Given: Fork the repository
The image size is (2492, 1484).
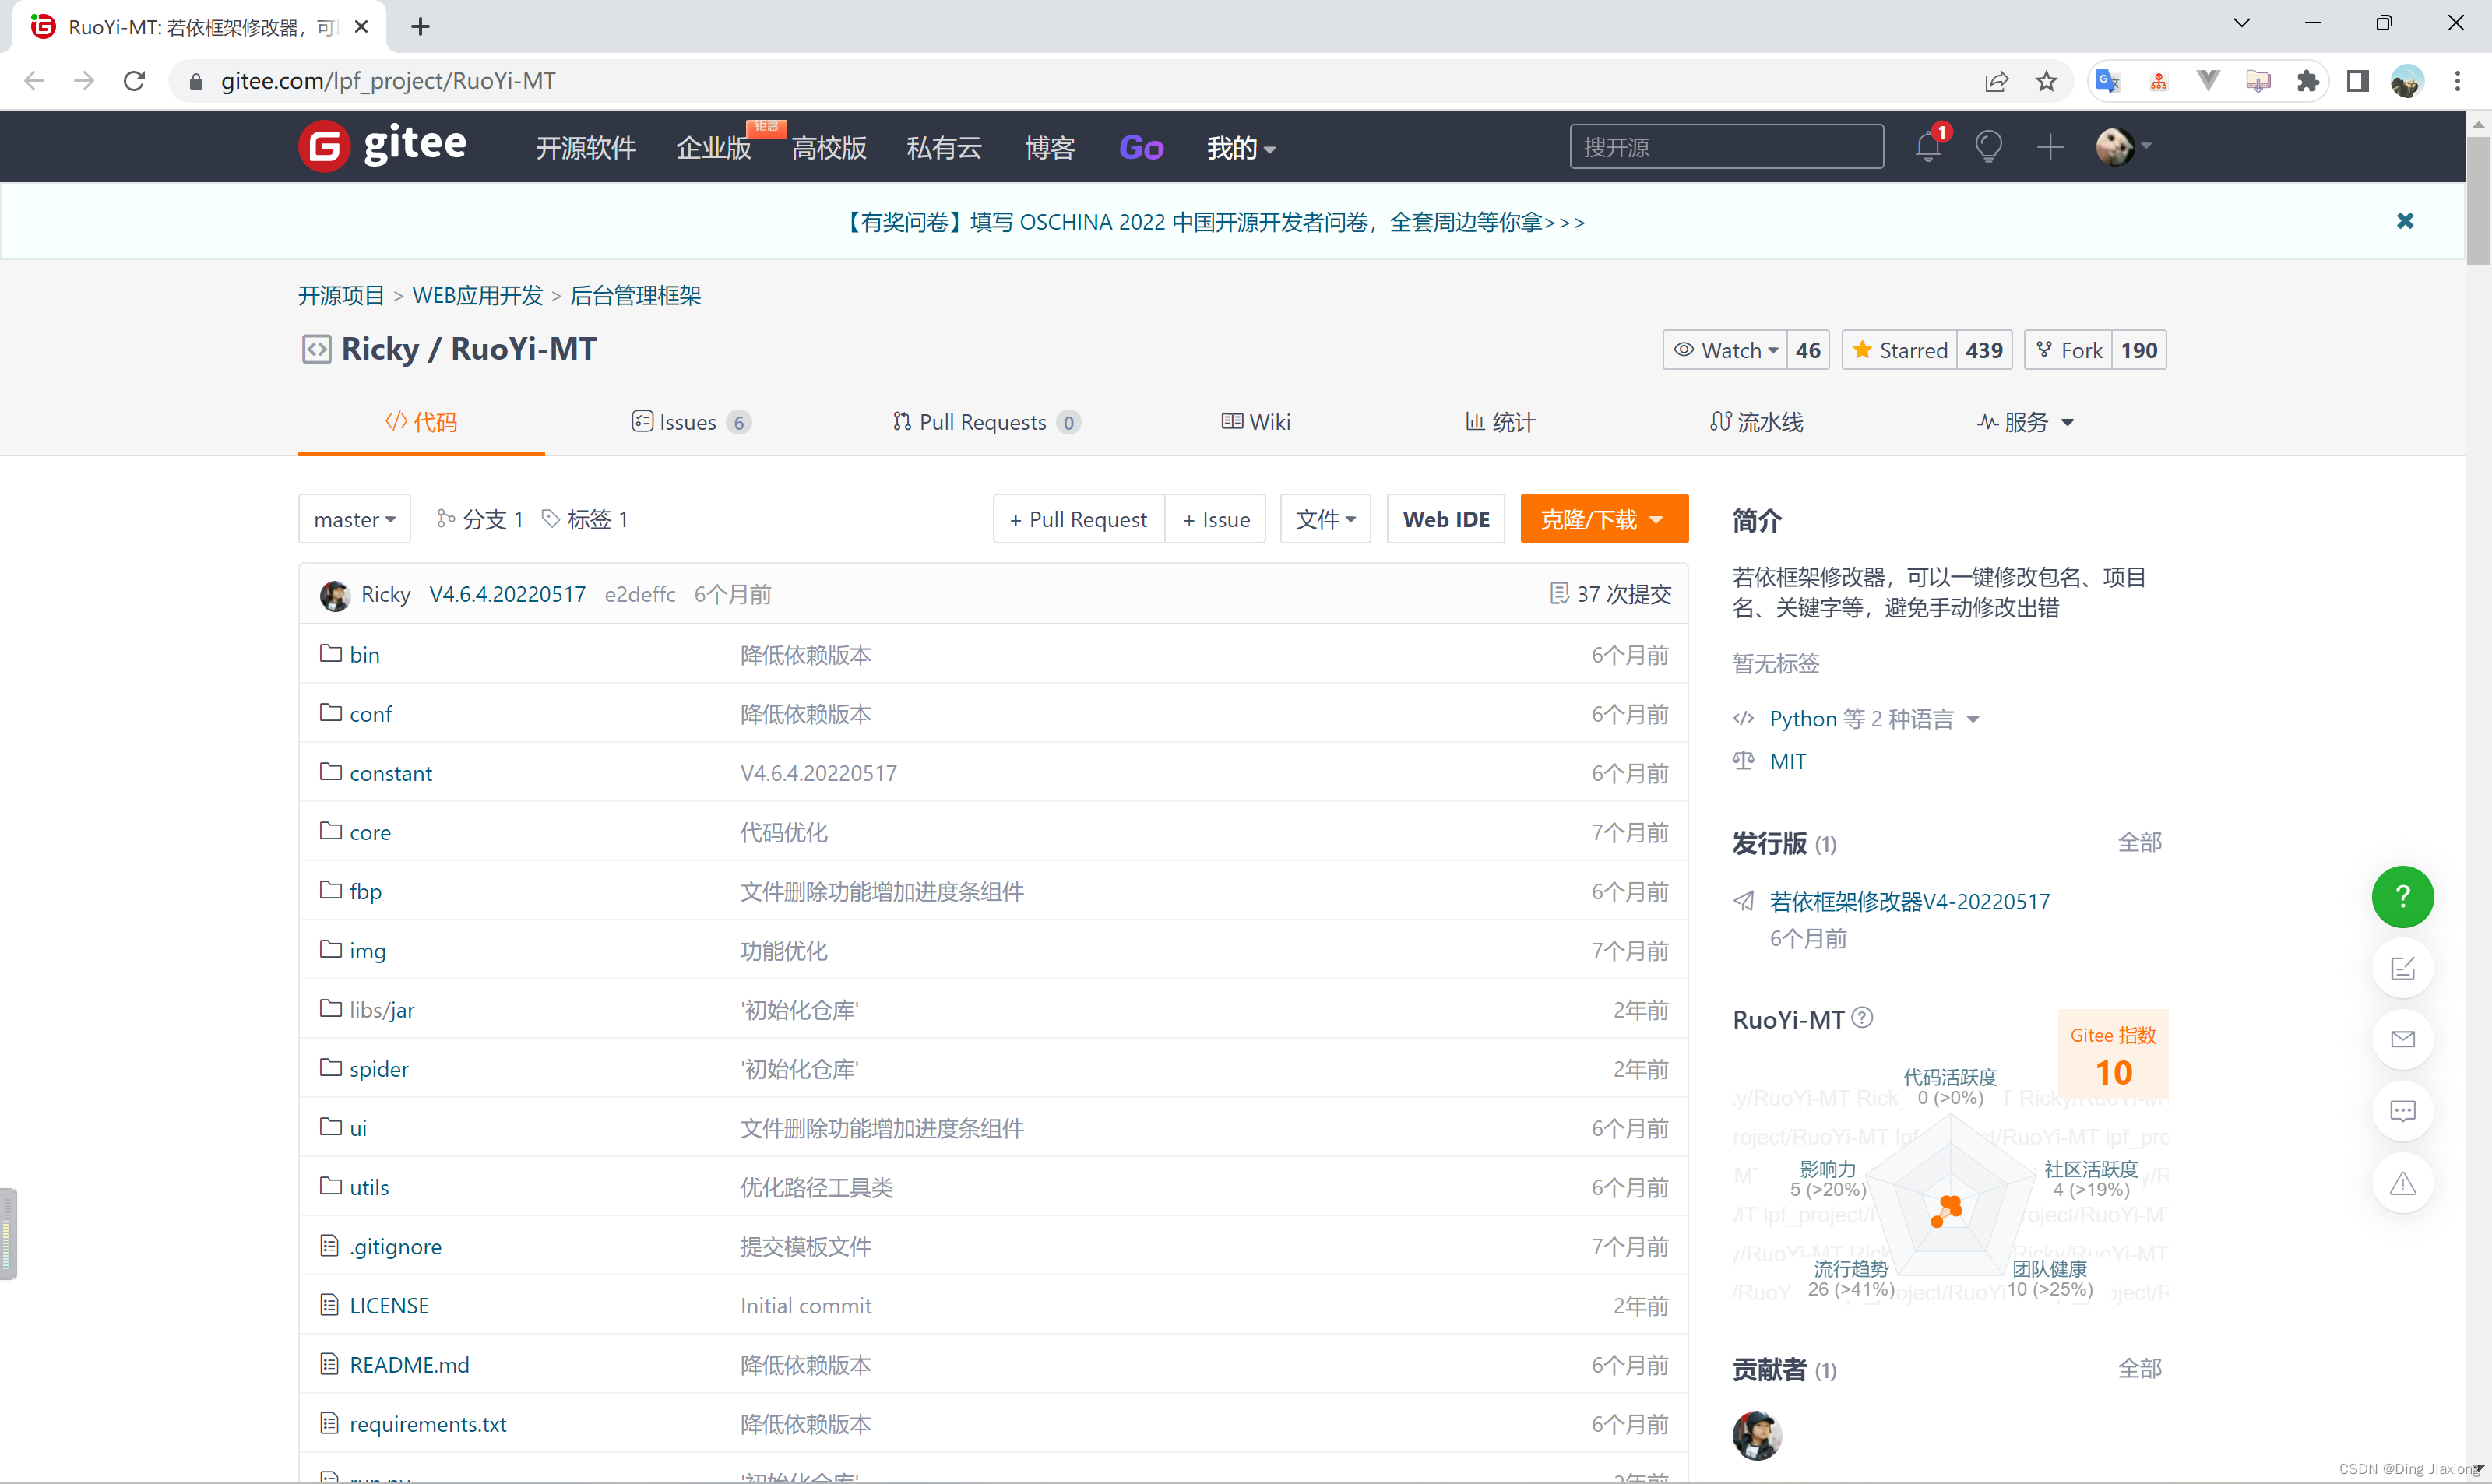Looking at the screenshot, I should point(2069,350).
